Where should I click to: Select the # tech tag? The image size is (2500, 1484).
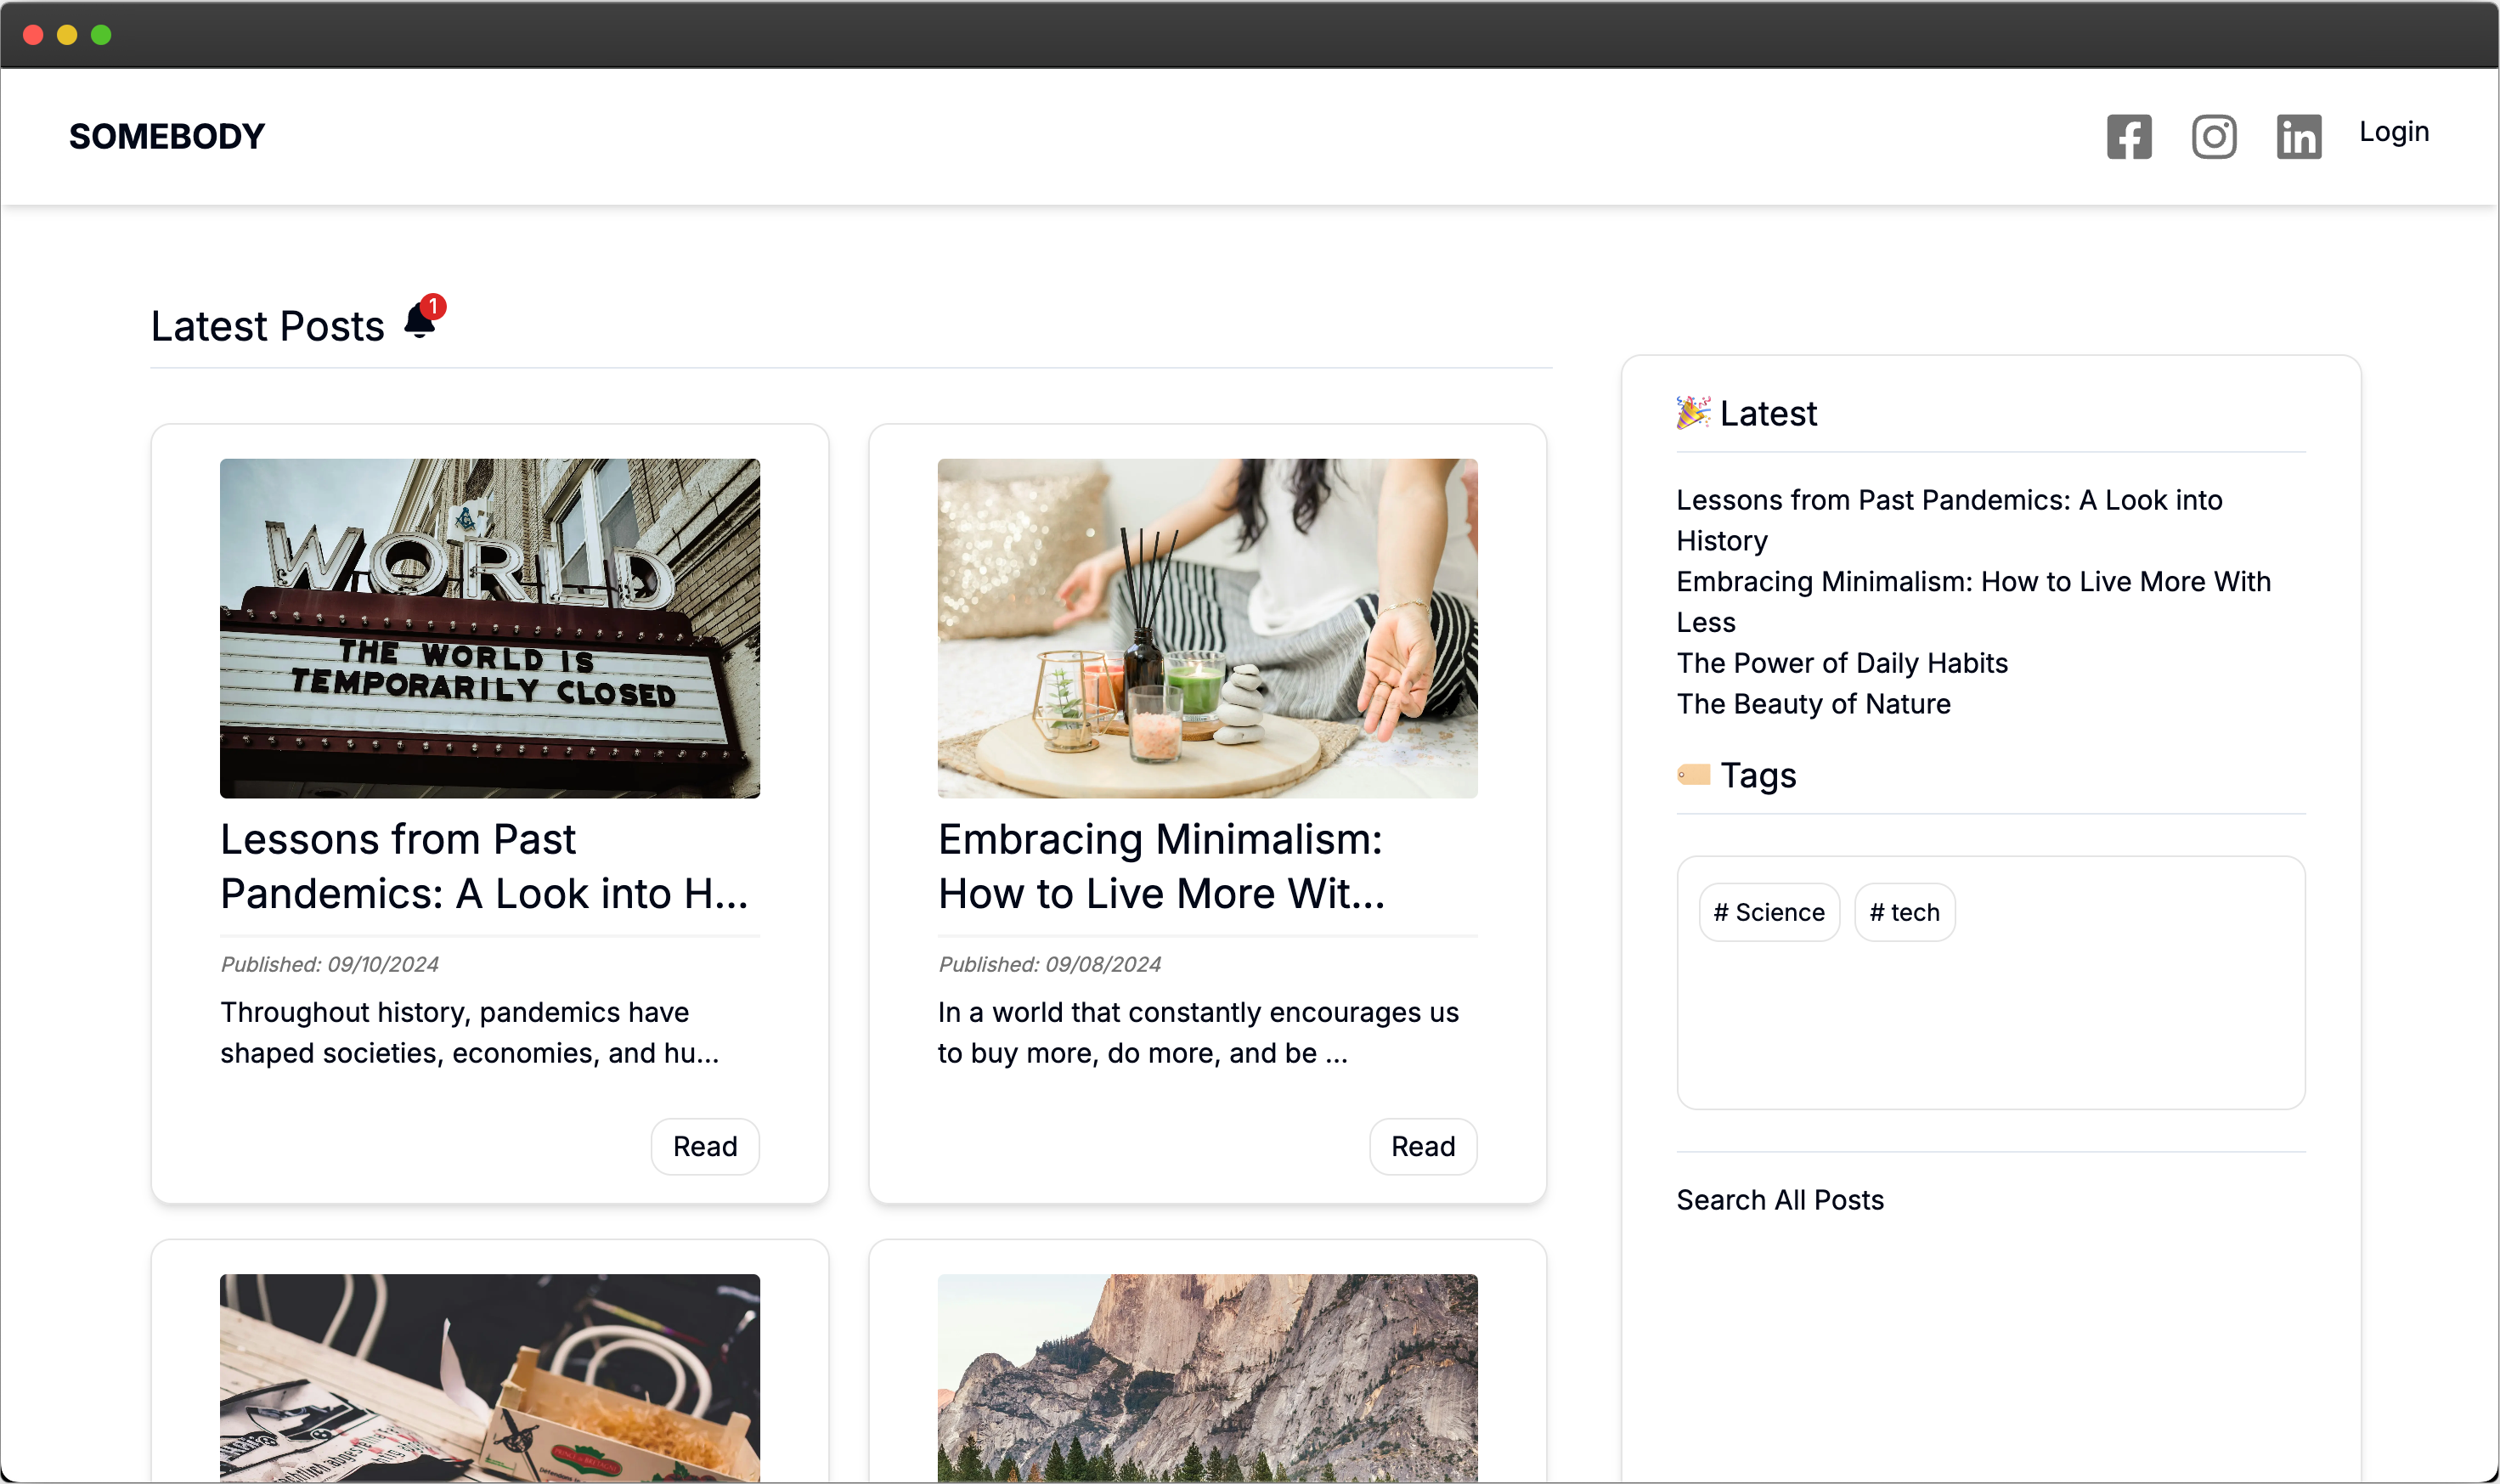tap(1904, 912)
